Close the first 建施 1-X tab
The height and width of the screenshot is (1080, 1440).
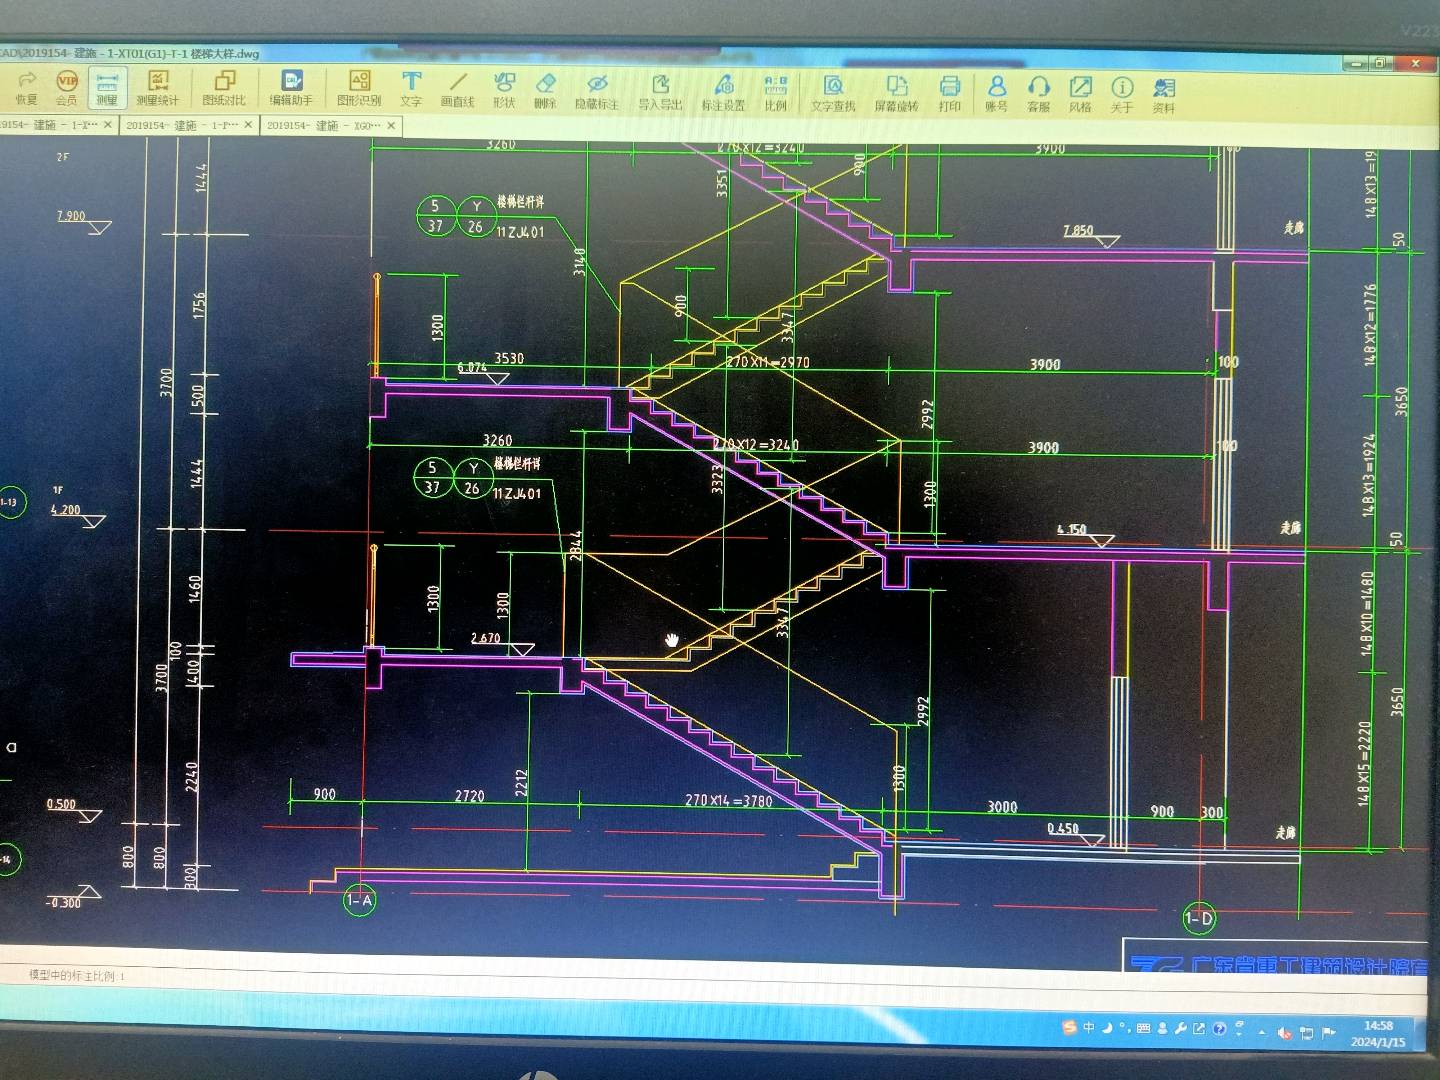[x=109, y=125]
